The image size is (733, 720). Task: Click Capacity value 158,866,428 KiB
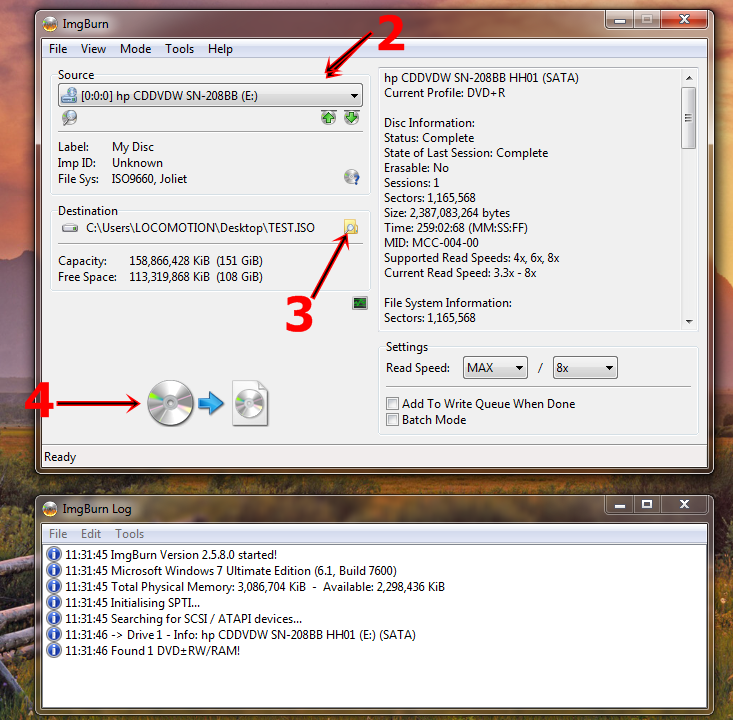(169, 260)
